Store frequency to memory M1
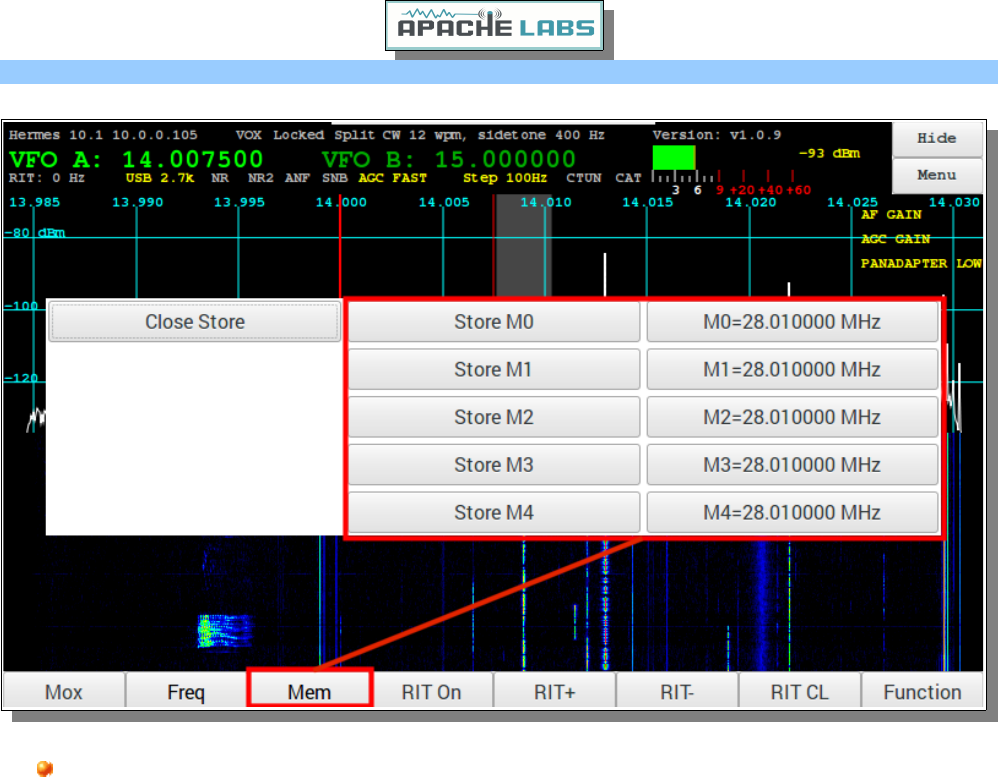 point(494,369)
